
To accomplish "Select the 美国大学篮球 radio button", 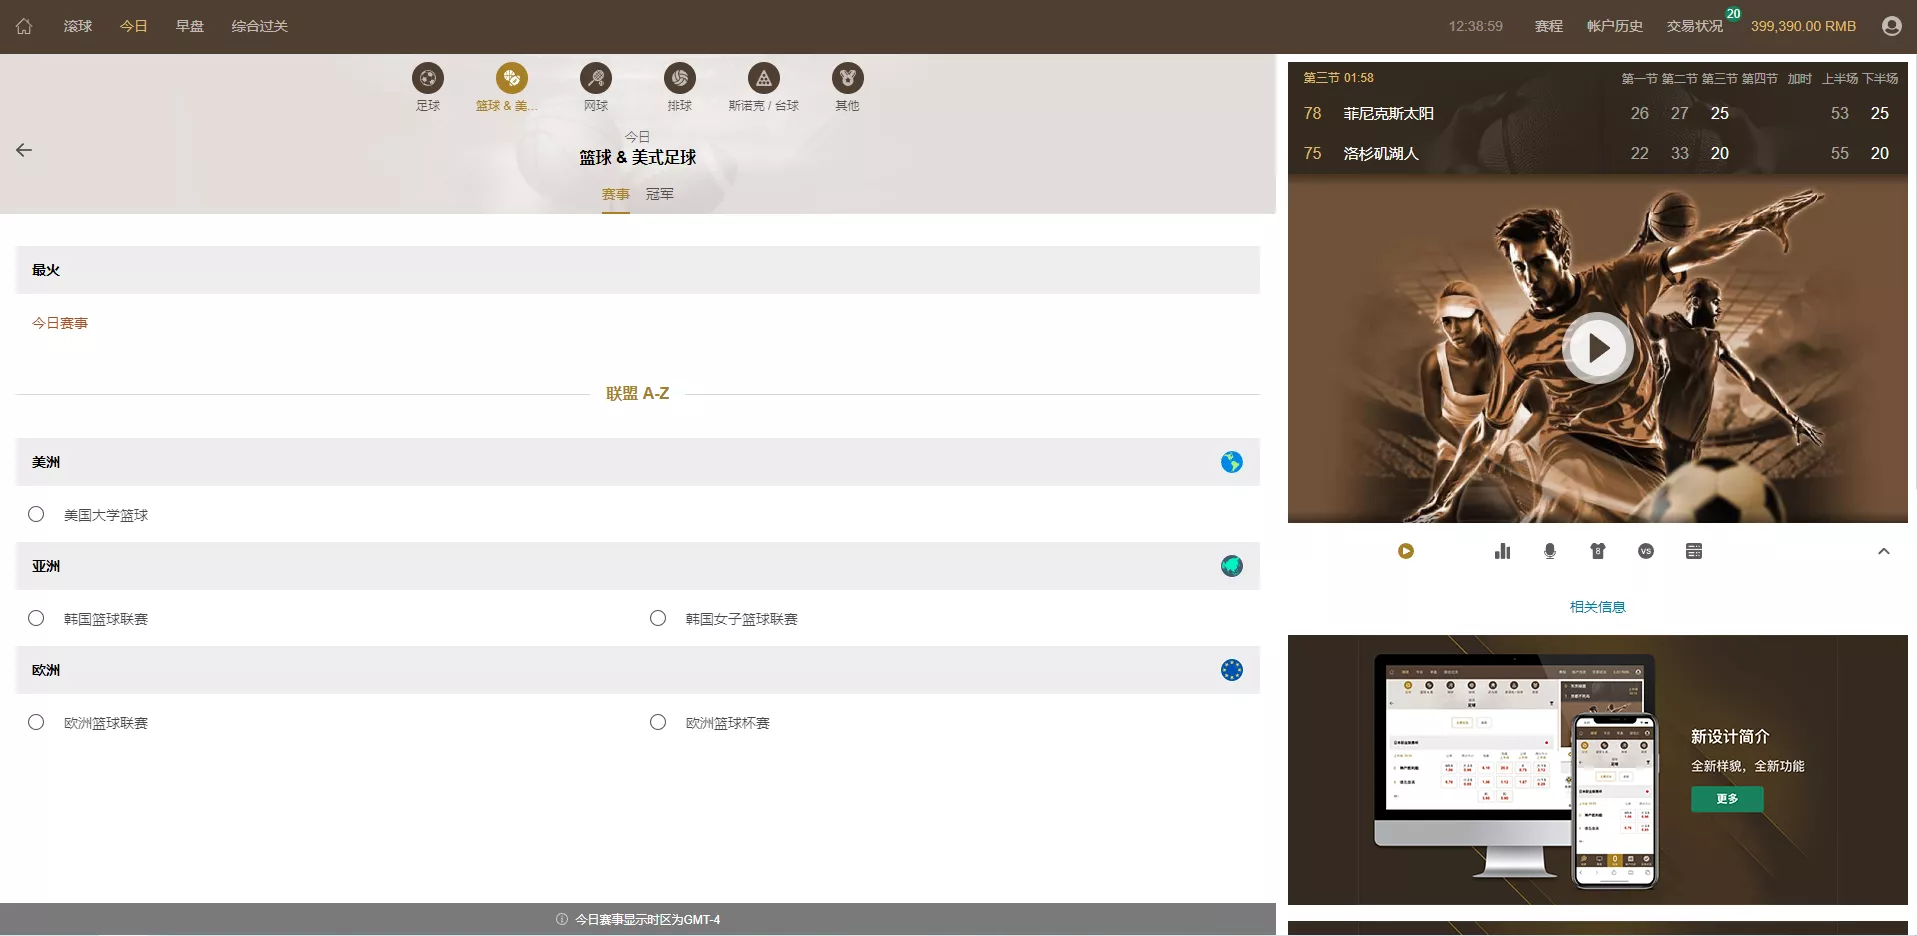I will click(x=37, y=515).
